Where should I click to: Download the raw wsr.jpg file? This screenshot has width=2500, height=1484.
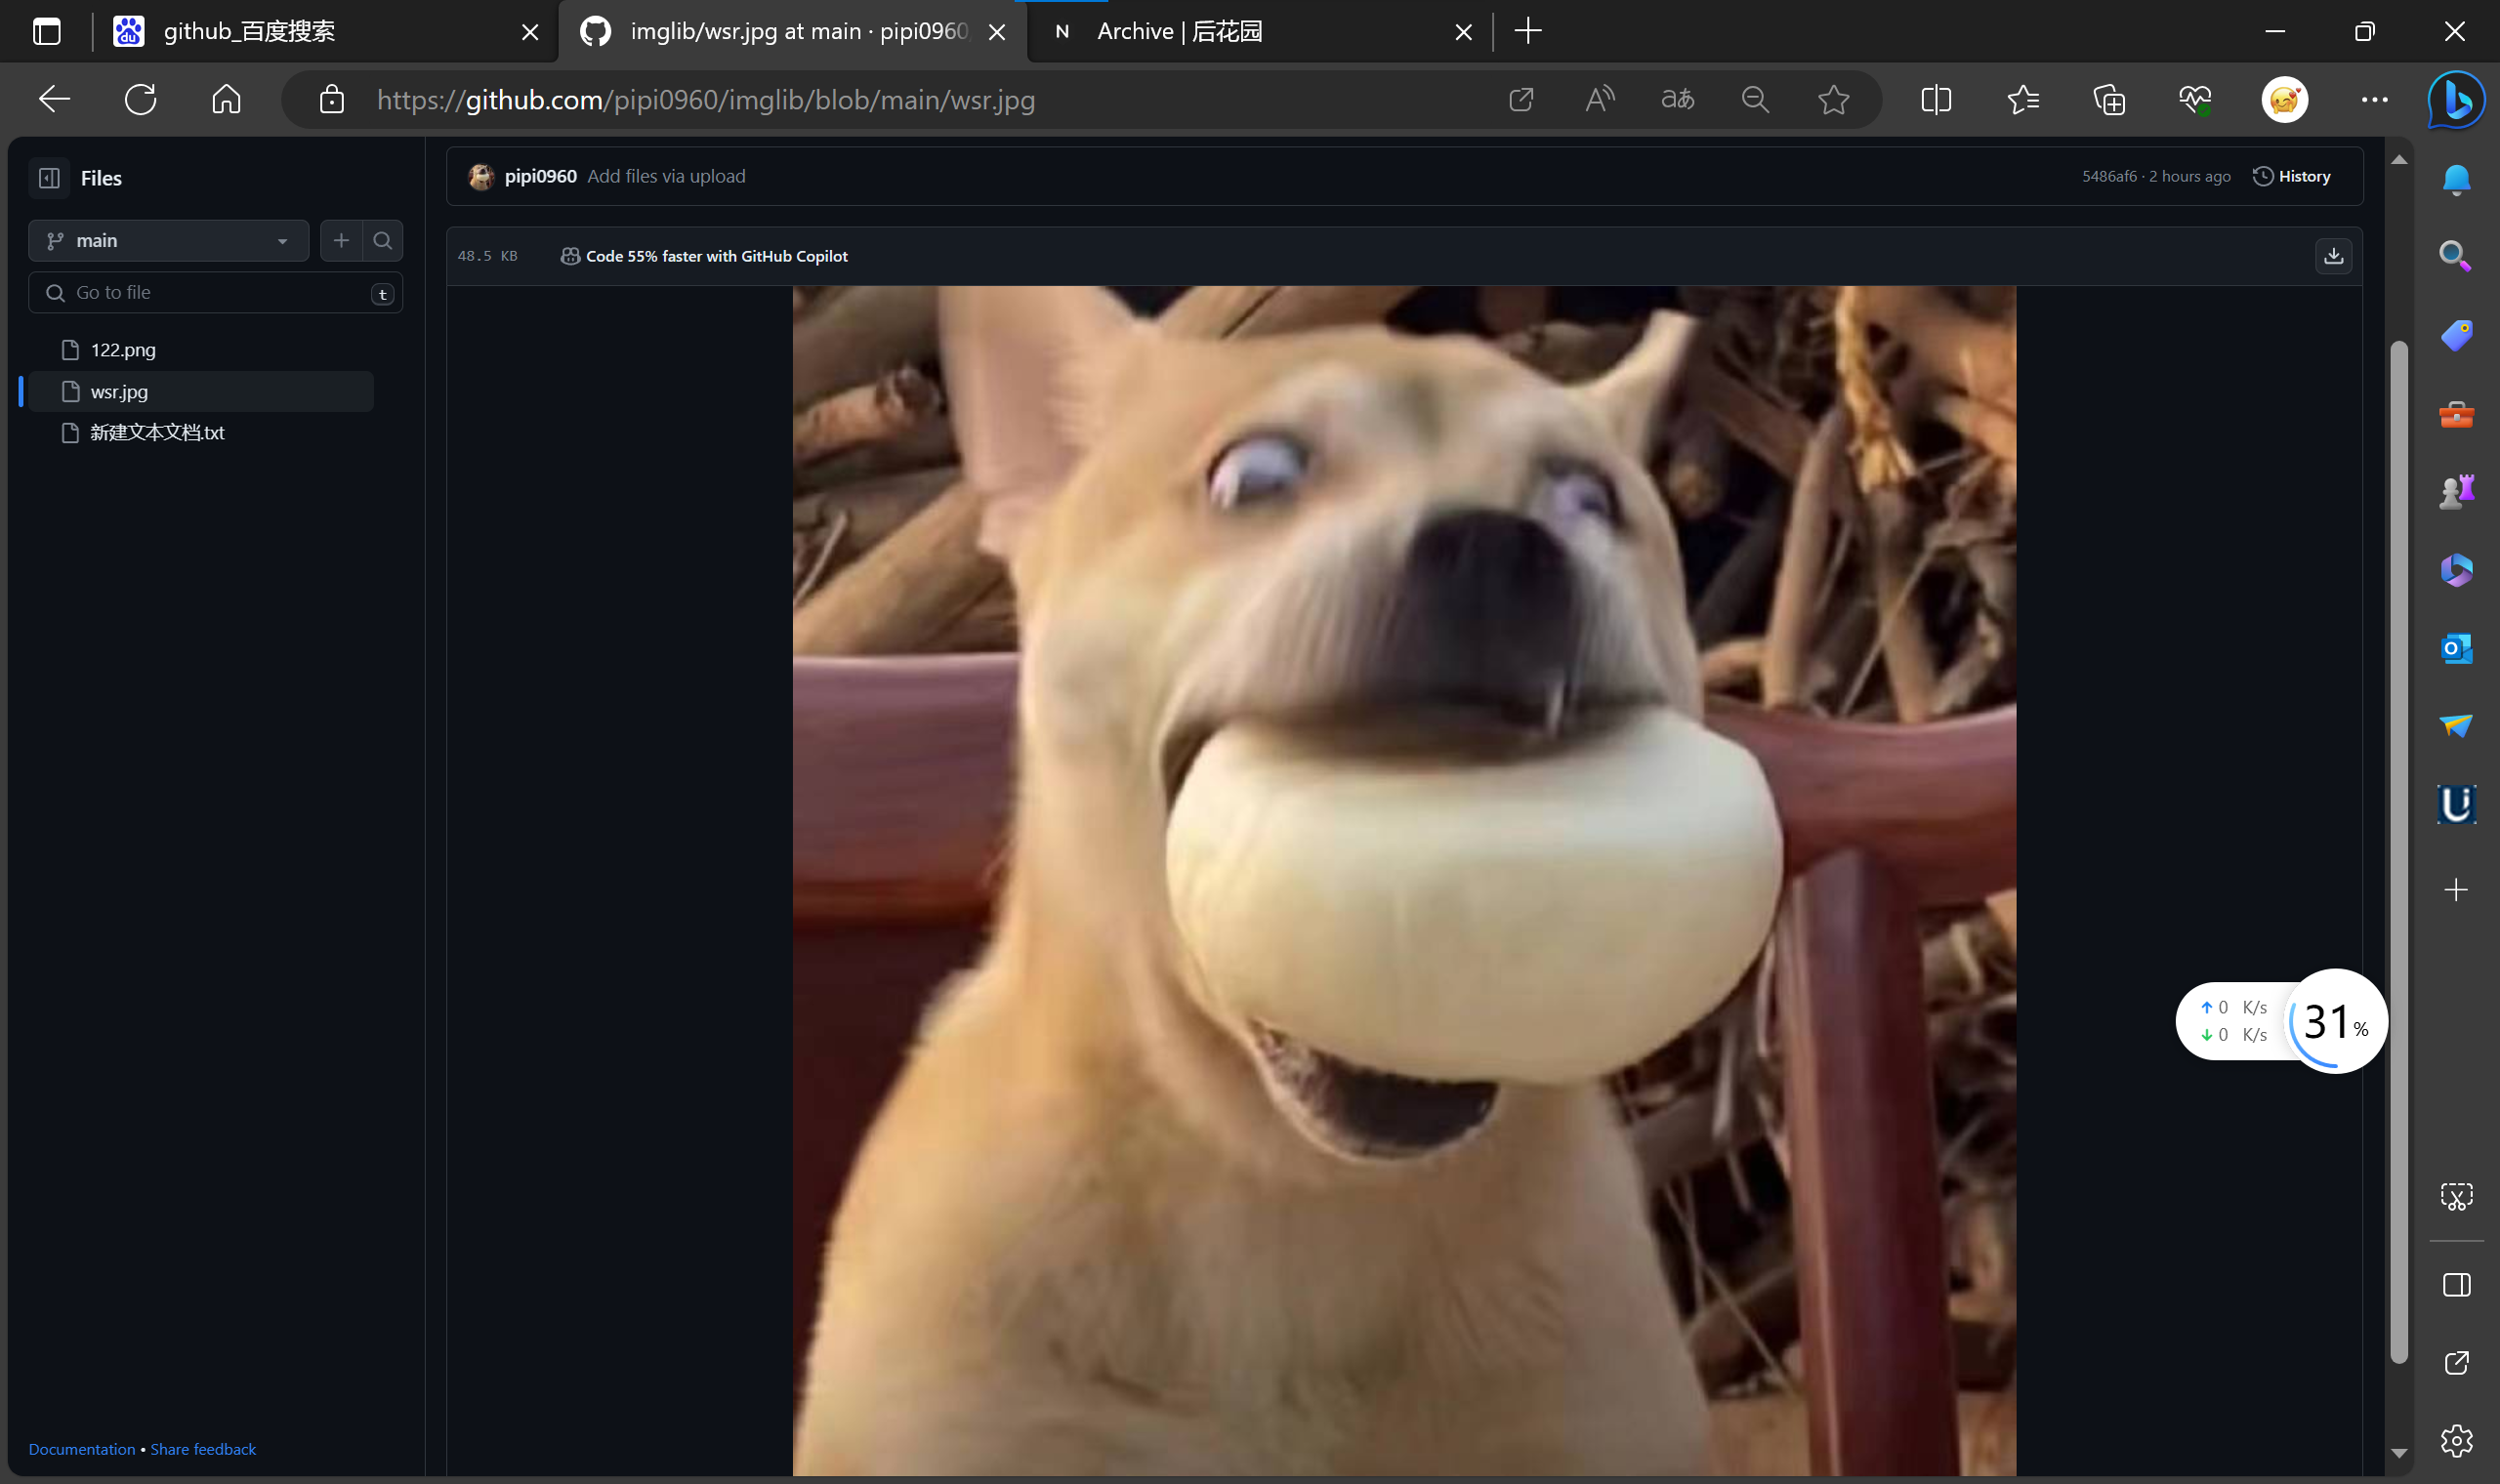tap(2332, 256)
